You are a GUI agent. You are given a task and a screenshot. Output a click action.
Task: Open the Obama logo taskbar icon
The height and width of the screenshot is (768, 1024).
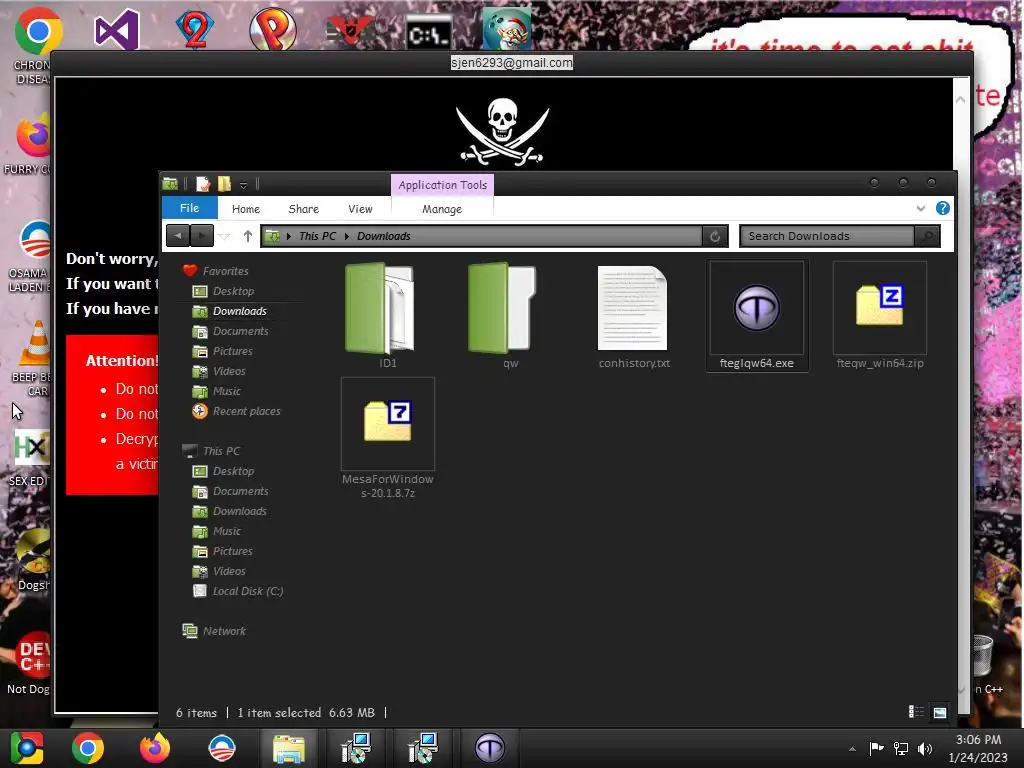click(221, 748)
